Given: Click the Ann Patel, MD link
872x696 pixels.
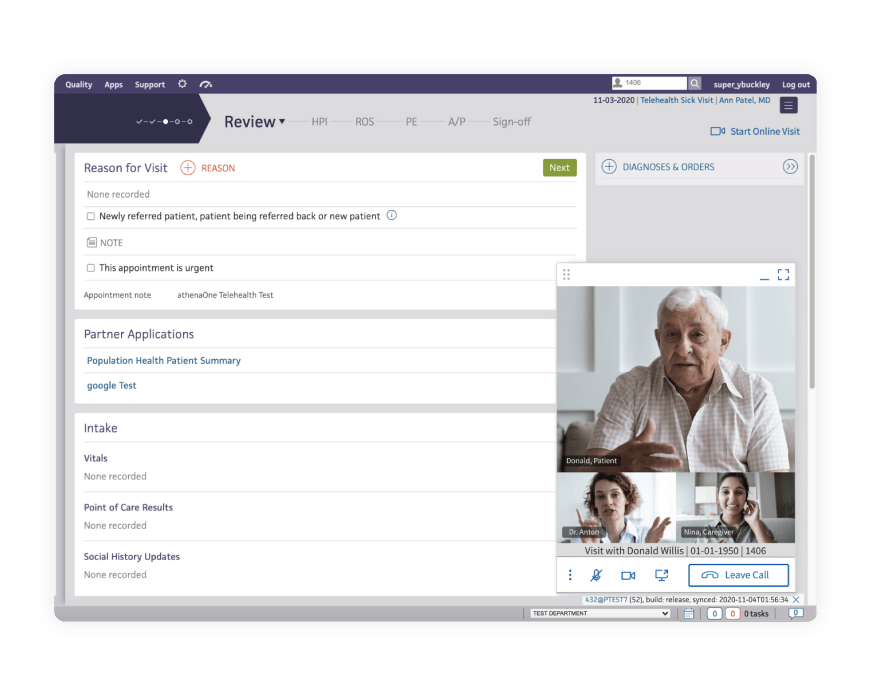Looking at the screenshot, I should tap(745, 100).
